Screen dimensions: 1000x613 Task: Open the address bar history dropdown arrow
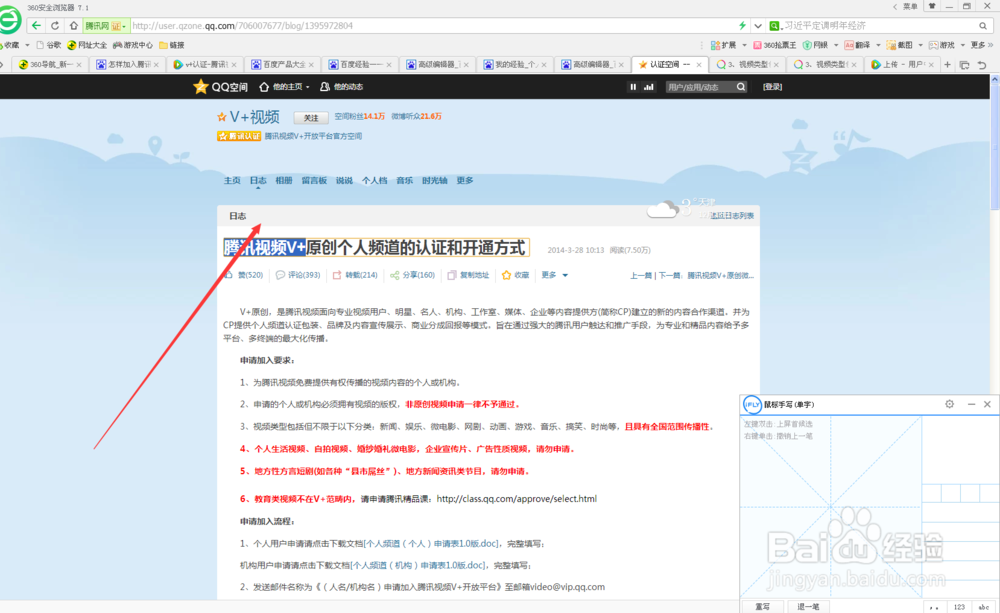point(756,25)
